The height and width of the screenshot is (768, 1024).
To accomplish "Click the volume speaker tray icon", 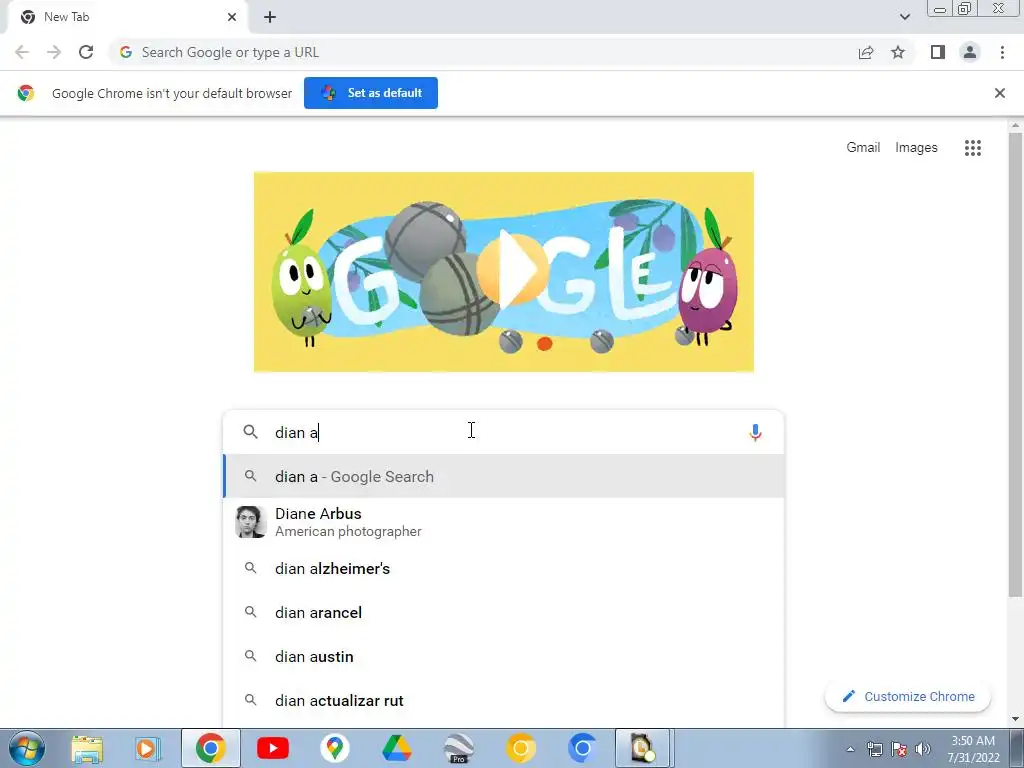I will point(923,749).
